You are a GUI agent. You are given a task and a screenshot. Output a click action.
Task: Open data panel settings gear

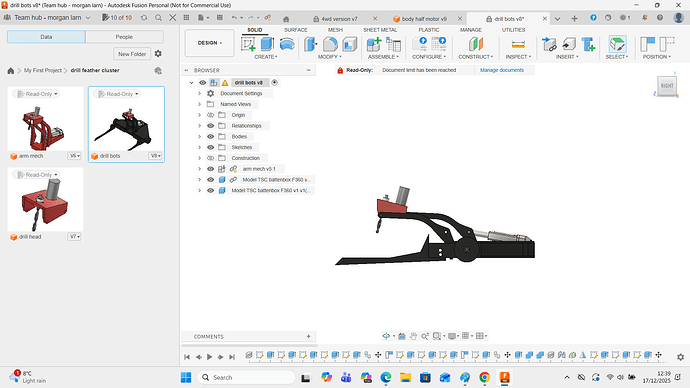pyautogui.click(x=158, y=54)
